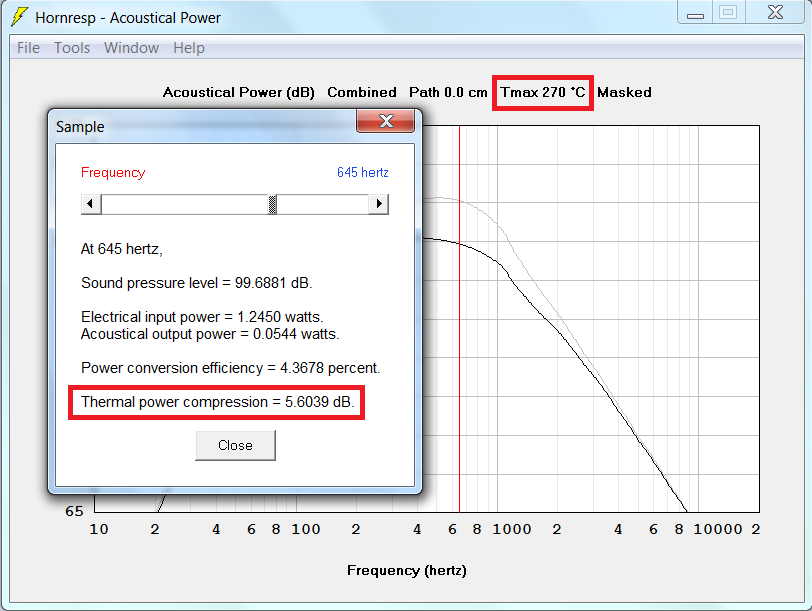
Task: Open the Window menu
Action: click(131, 48)
